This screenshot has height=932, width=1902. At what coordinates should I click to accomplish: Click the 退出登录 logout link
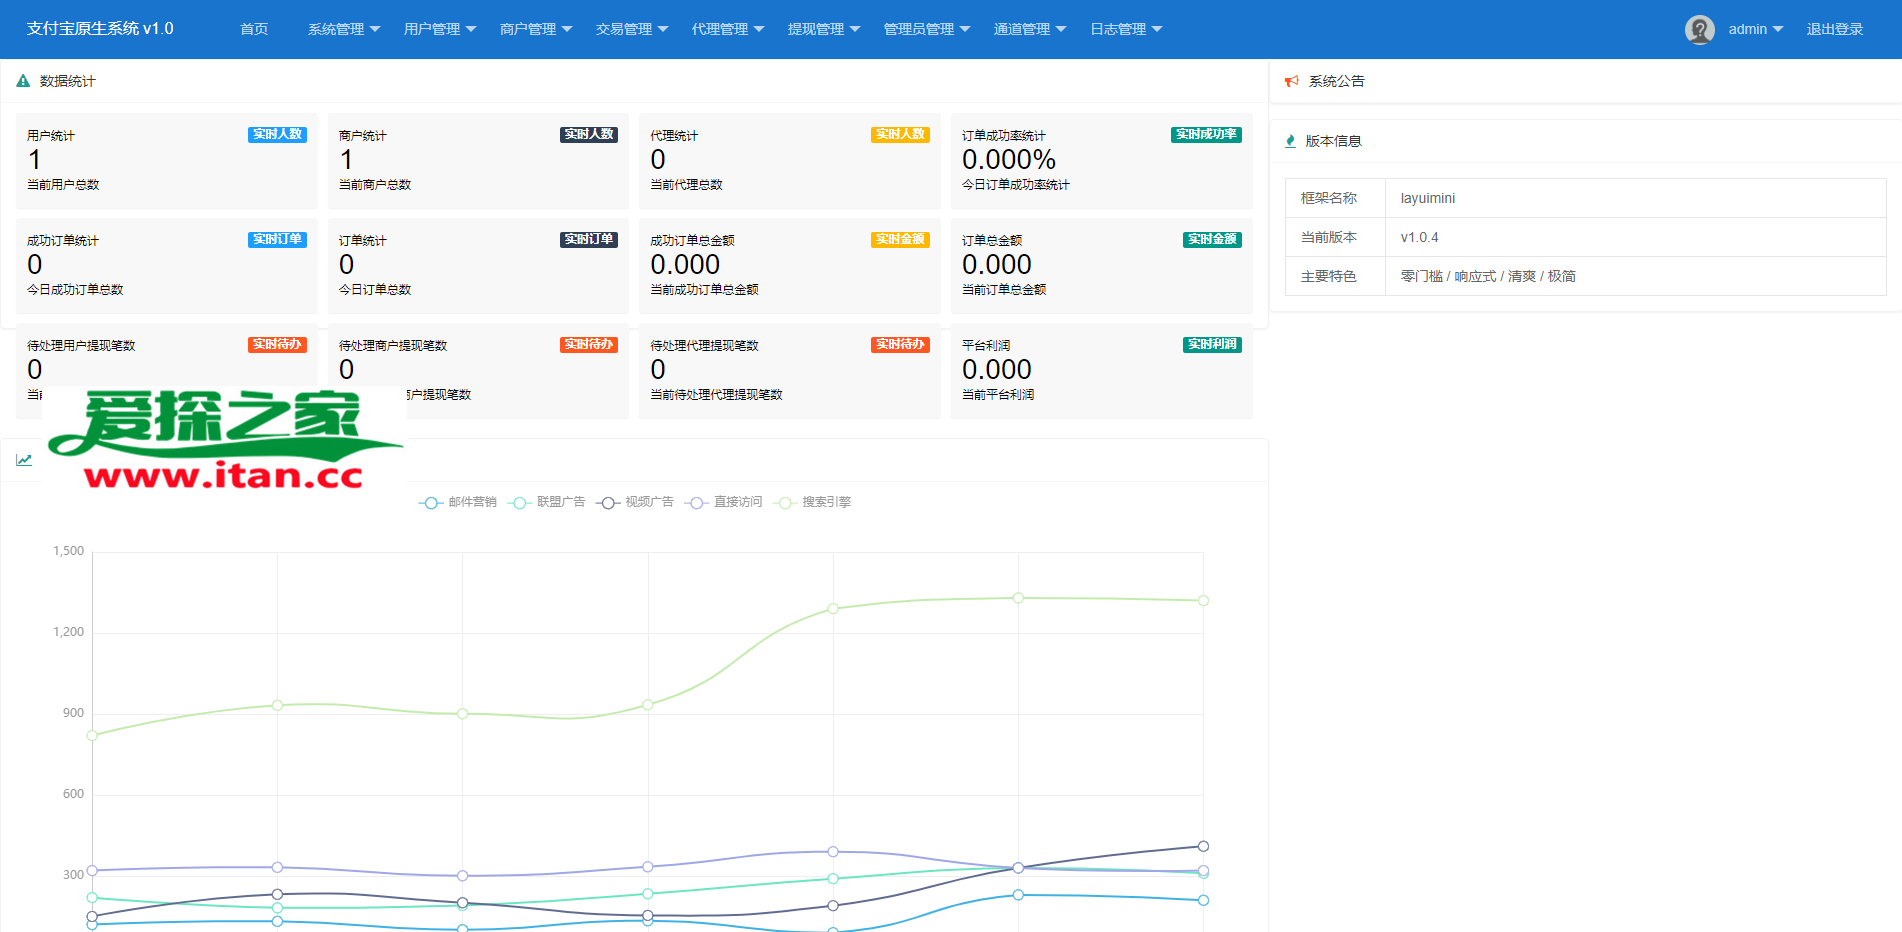pos(1834,30)
